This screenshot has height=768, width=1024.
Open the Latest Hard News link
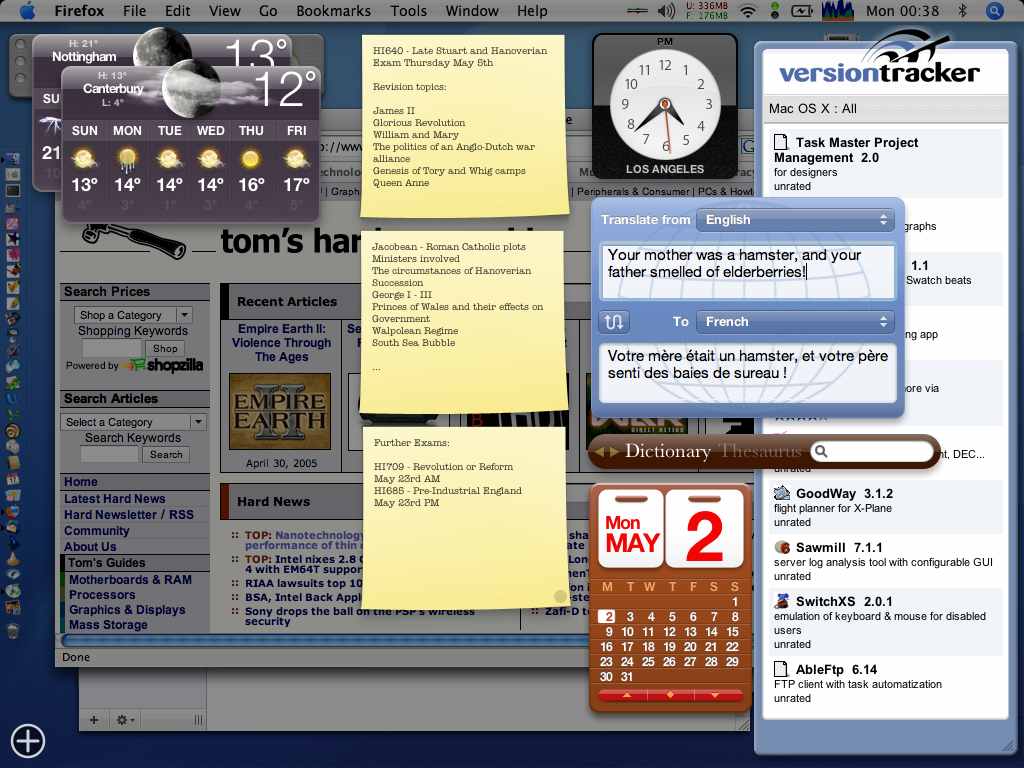114,498
